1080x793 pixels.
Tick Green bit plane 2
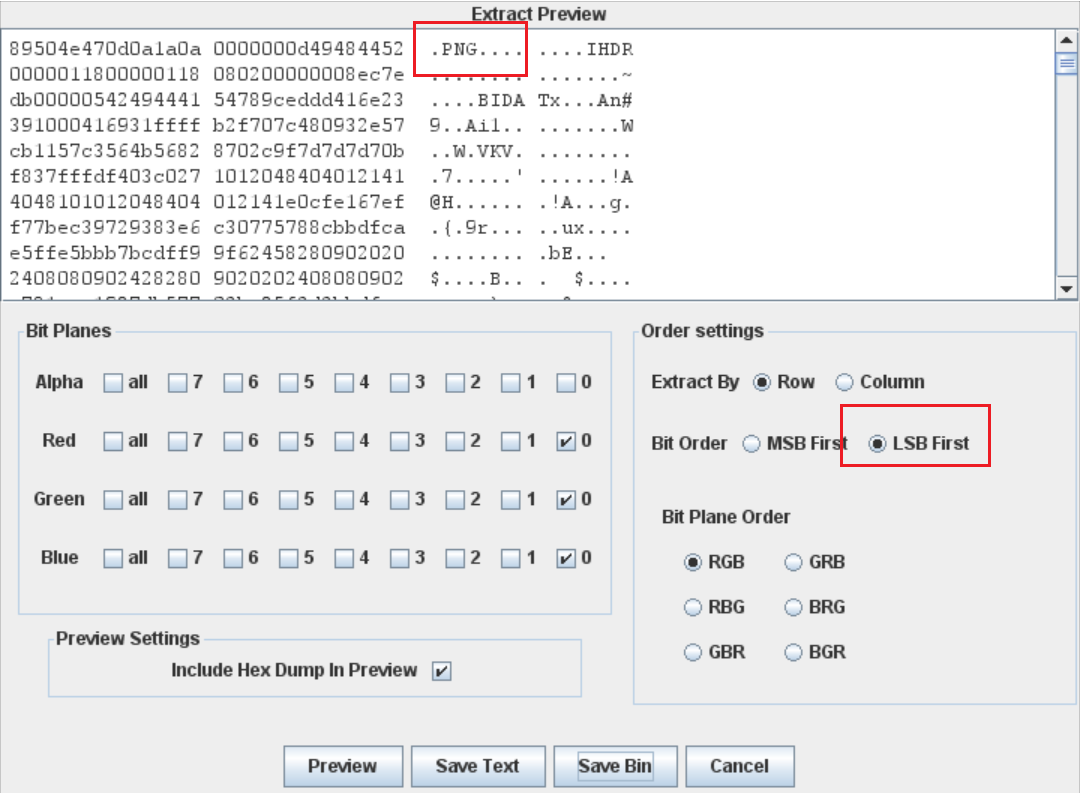tap(455, 500)
